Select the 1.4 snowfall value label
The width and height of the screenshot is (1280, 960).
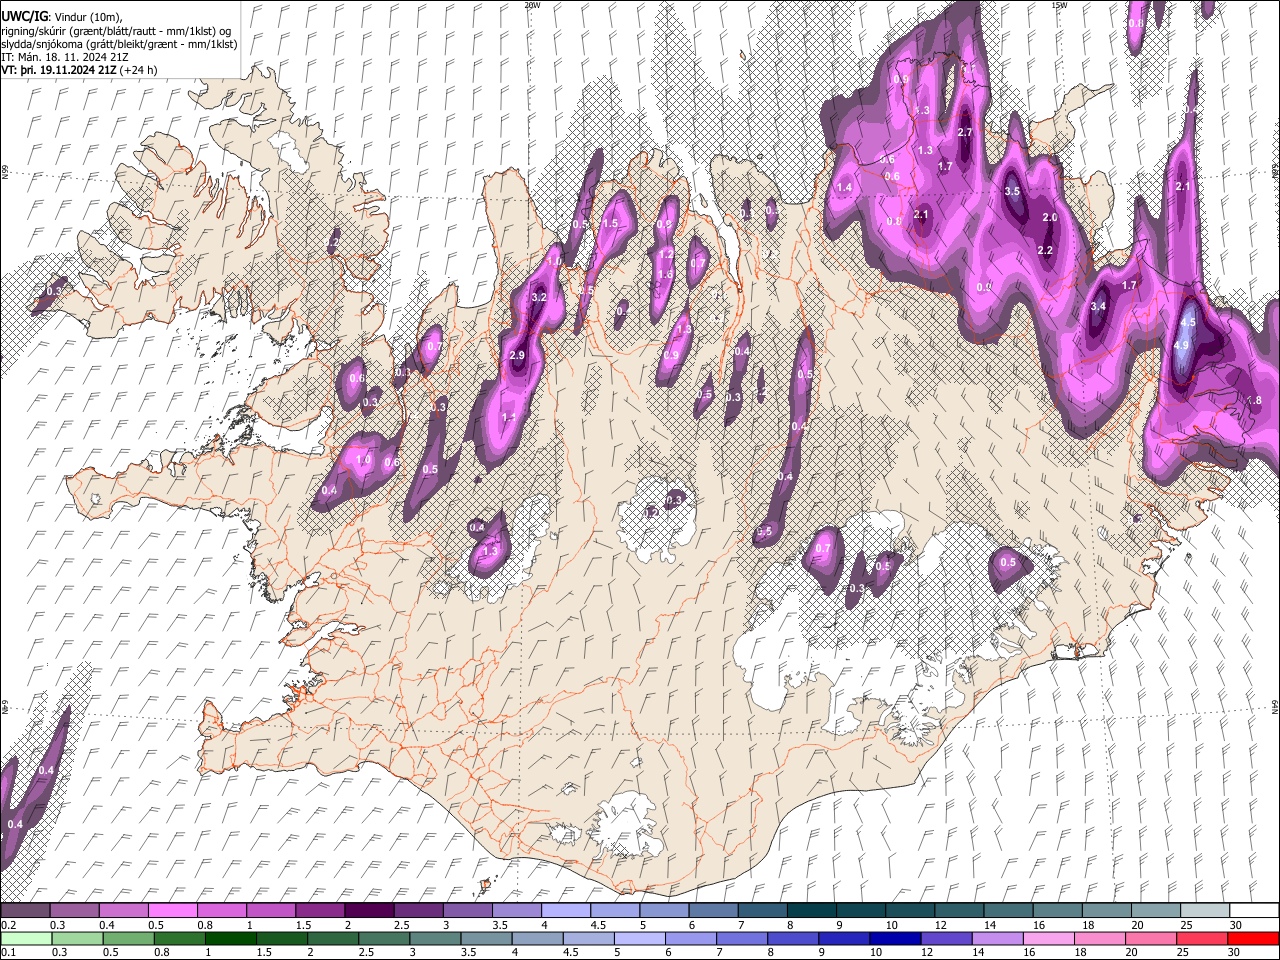[x=844, y=188]
